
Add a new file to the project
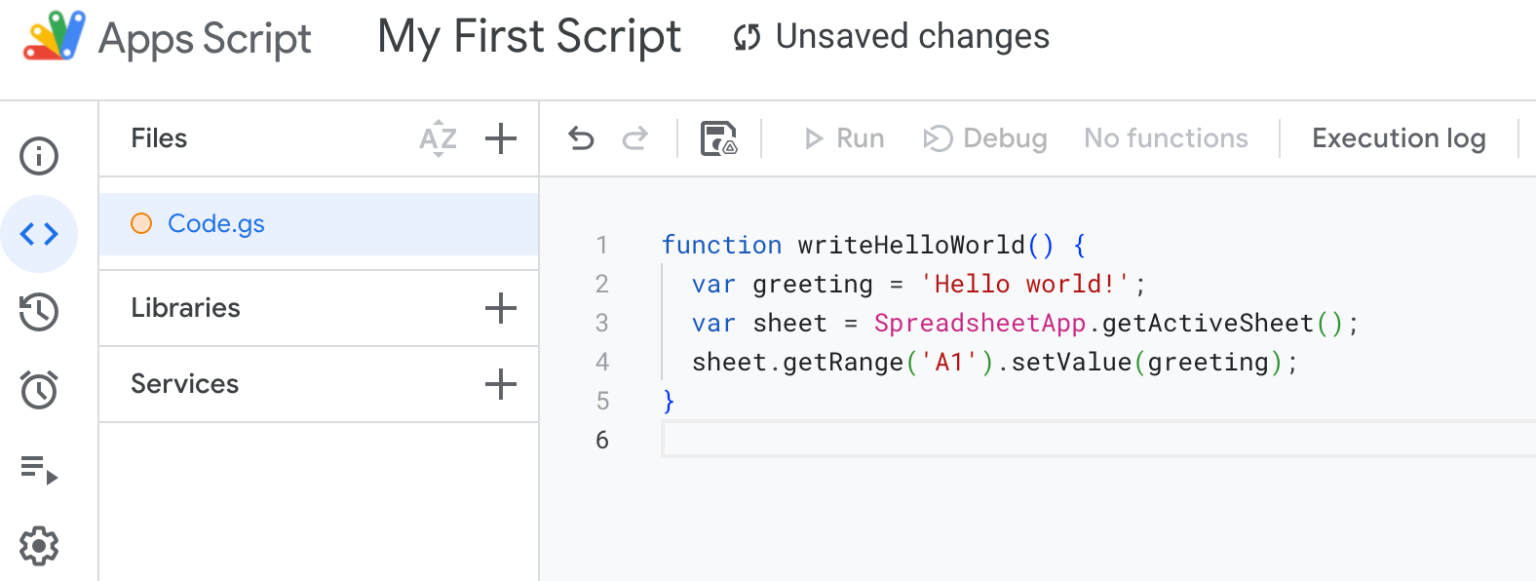(x=500, y=139)
